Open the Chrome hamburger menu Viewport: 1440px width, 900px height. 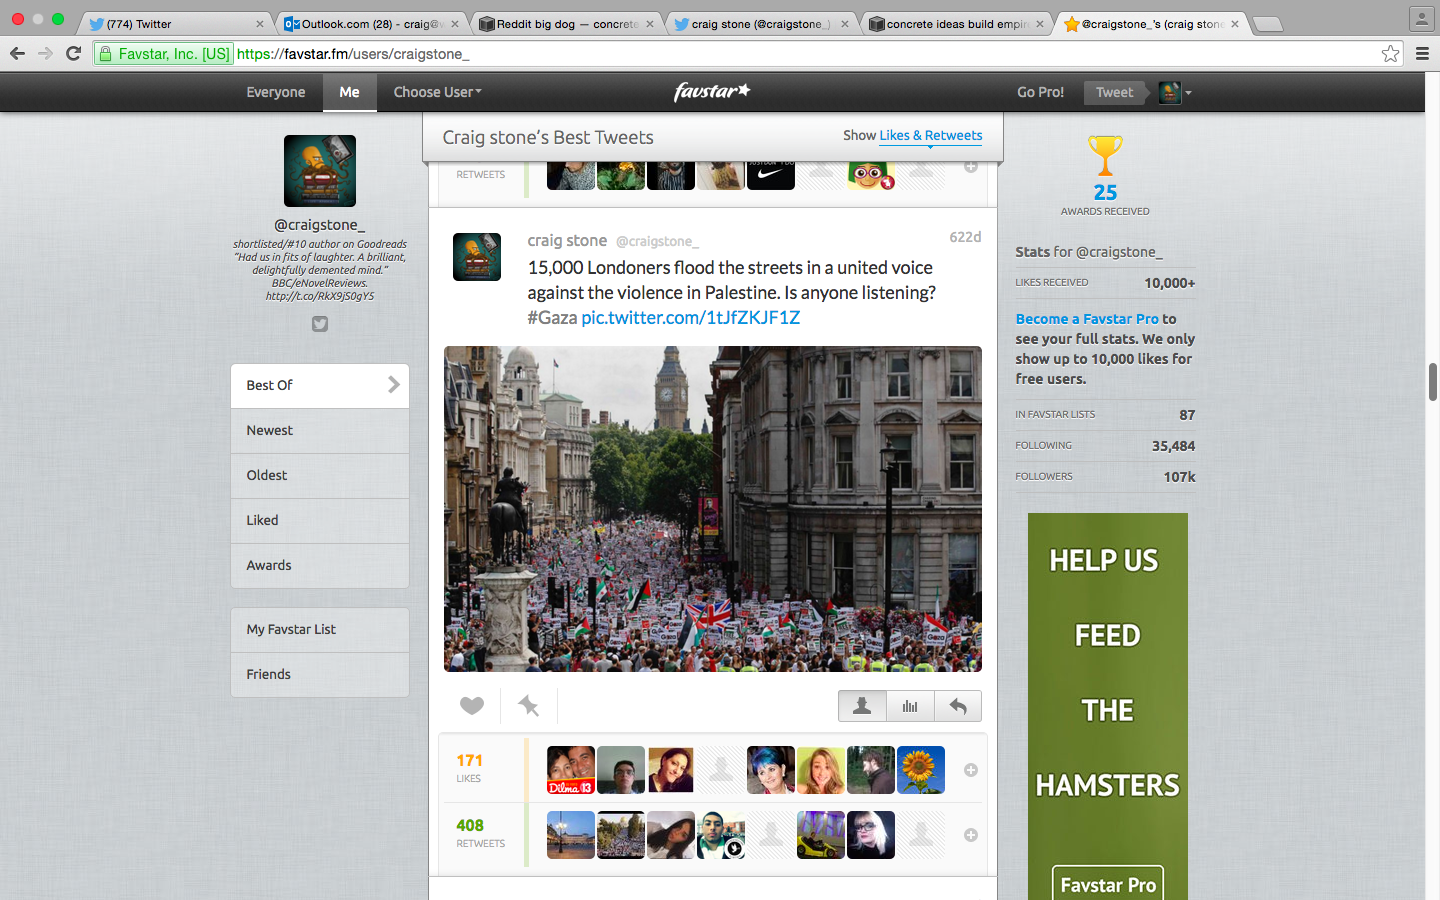coord(1422,54)
